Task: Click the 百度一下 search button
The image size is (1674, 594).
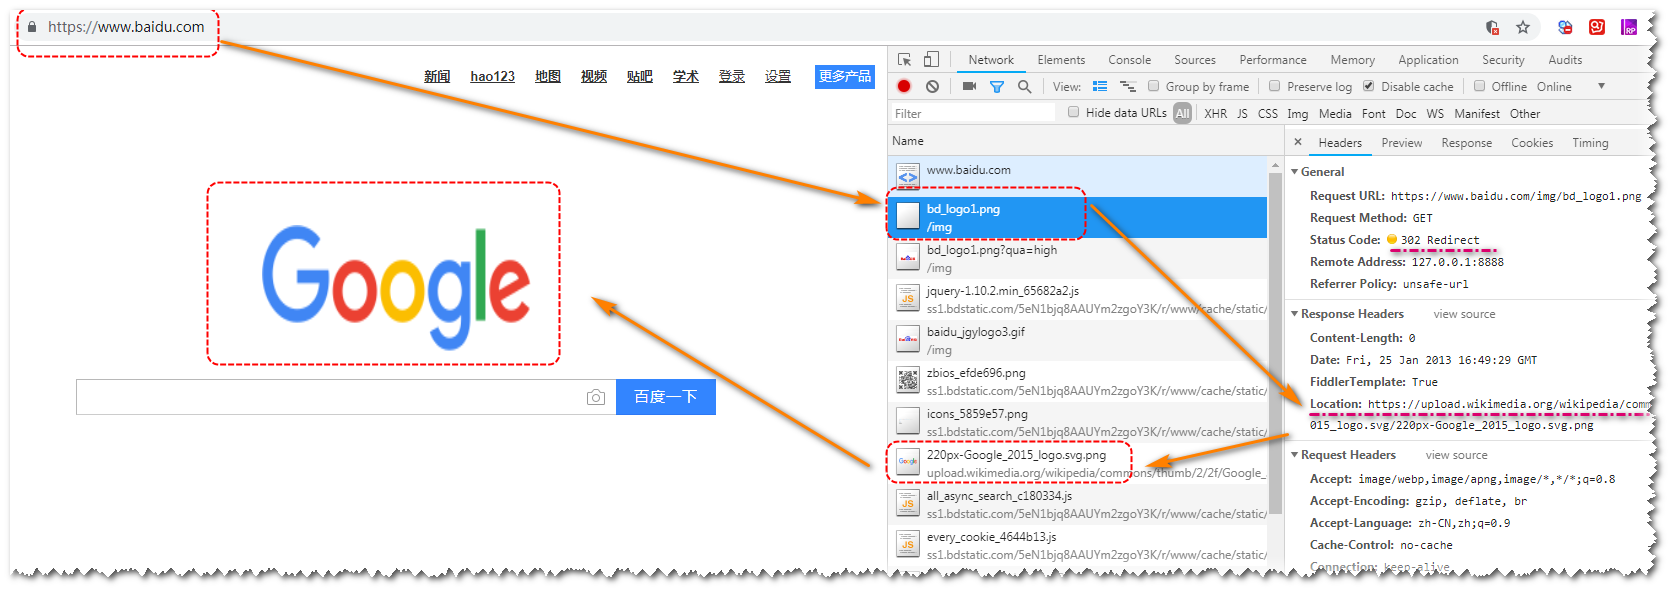Action: click(x=666, y=397)
